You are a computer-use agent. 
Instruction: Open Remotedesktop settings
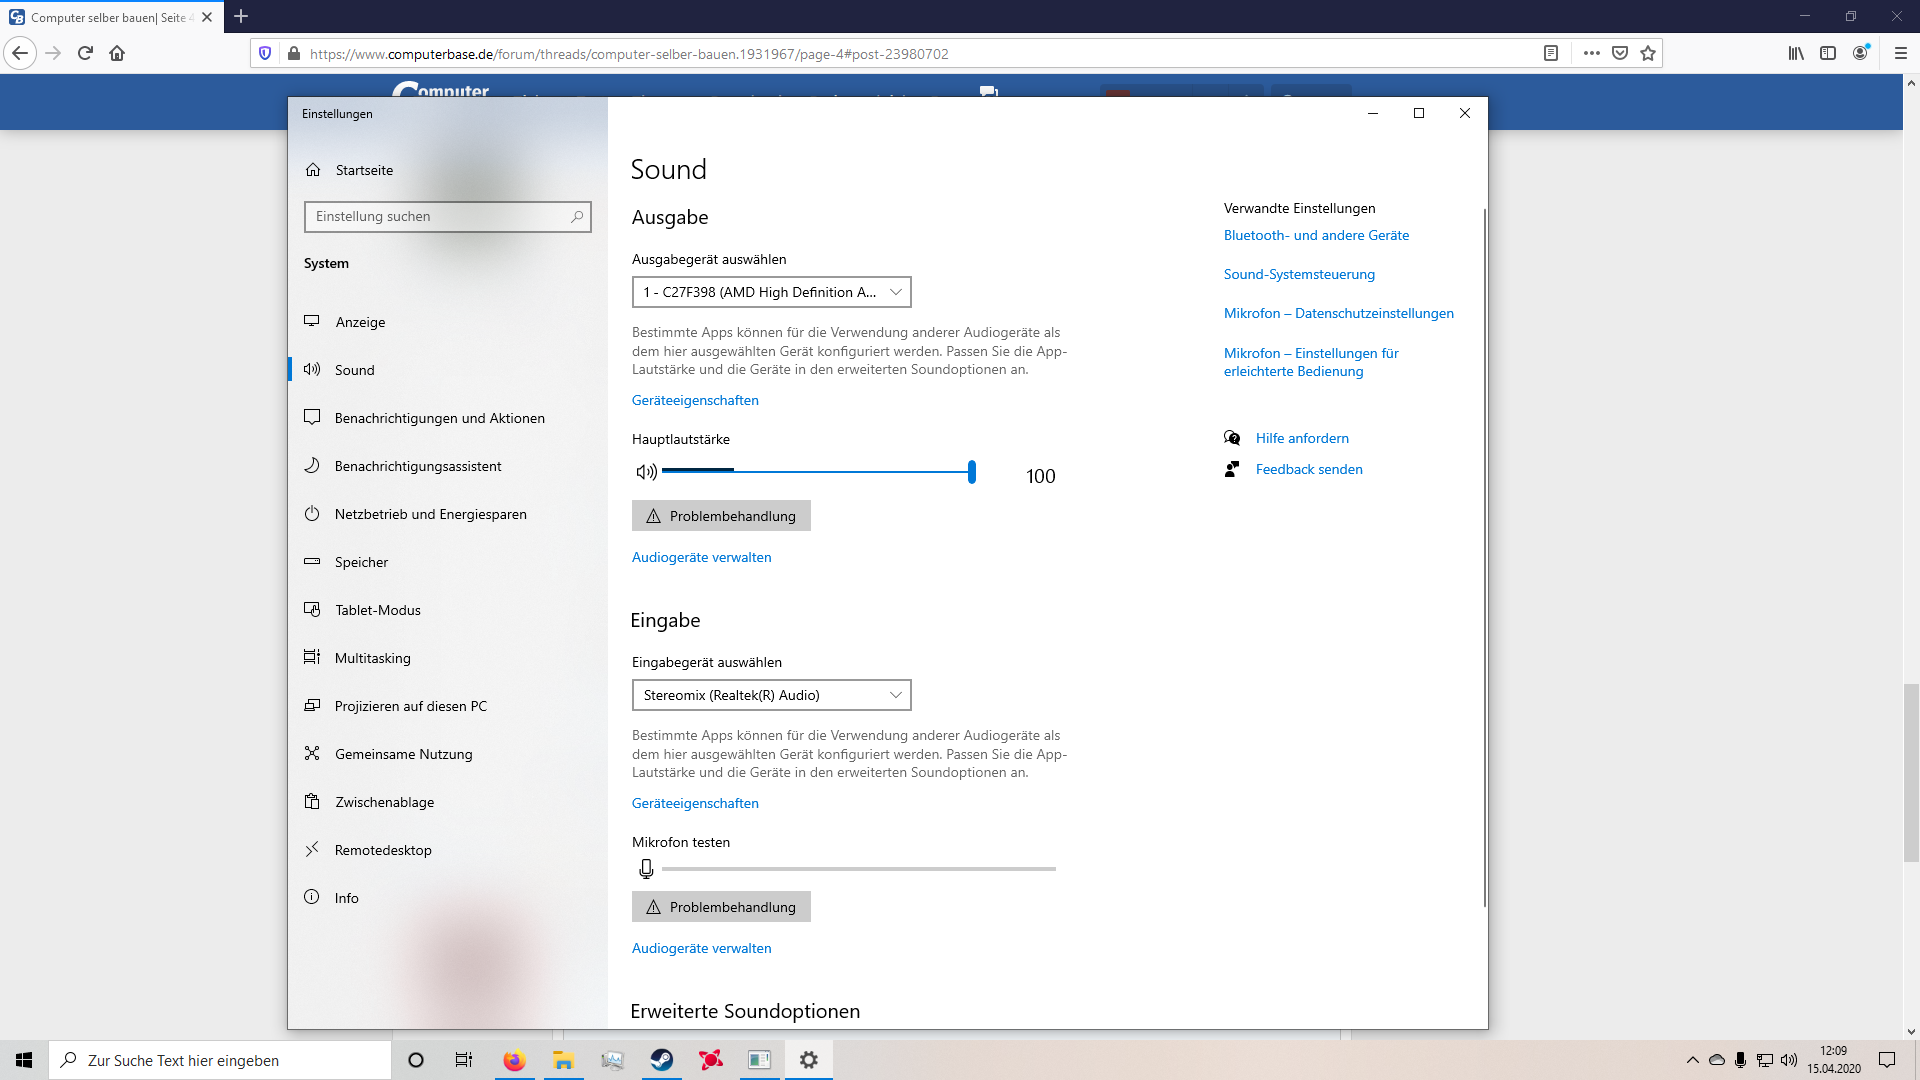pos(448,850)
